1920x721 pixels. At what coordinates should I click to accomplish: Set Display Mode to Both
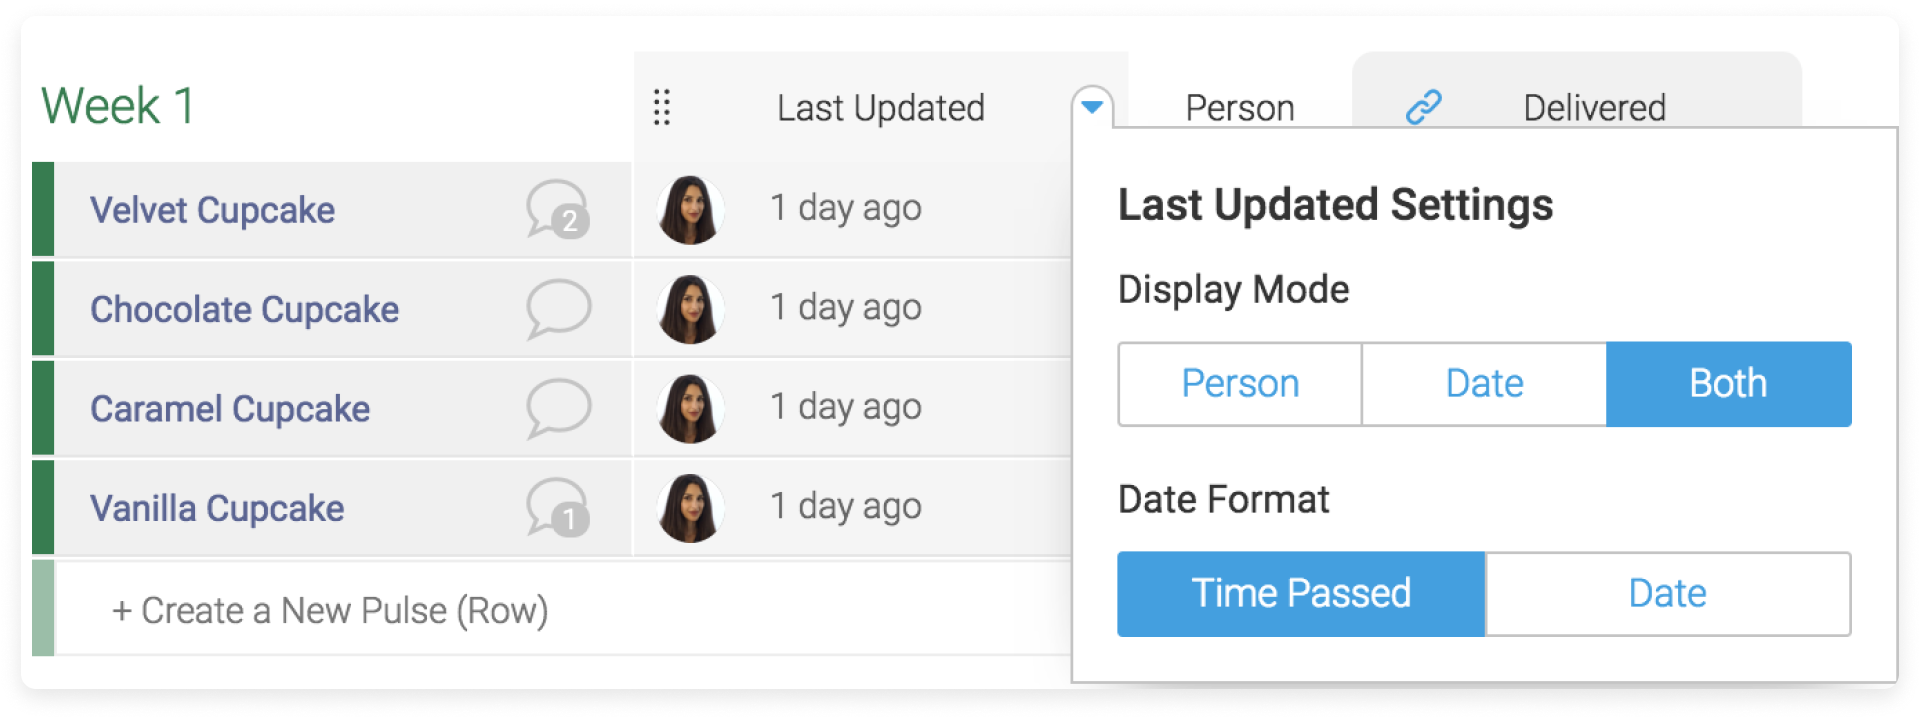1728,384
